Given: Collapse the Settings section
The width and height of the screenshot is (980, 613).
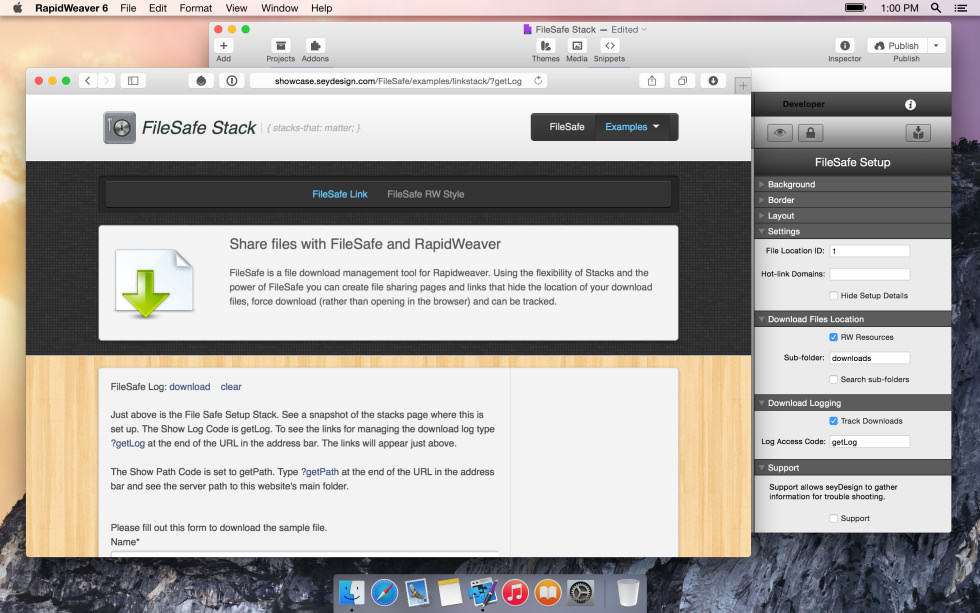Looking at the screenshot, I should point(852,231).
